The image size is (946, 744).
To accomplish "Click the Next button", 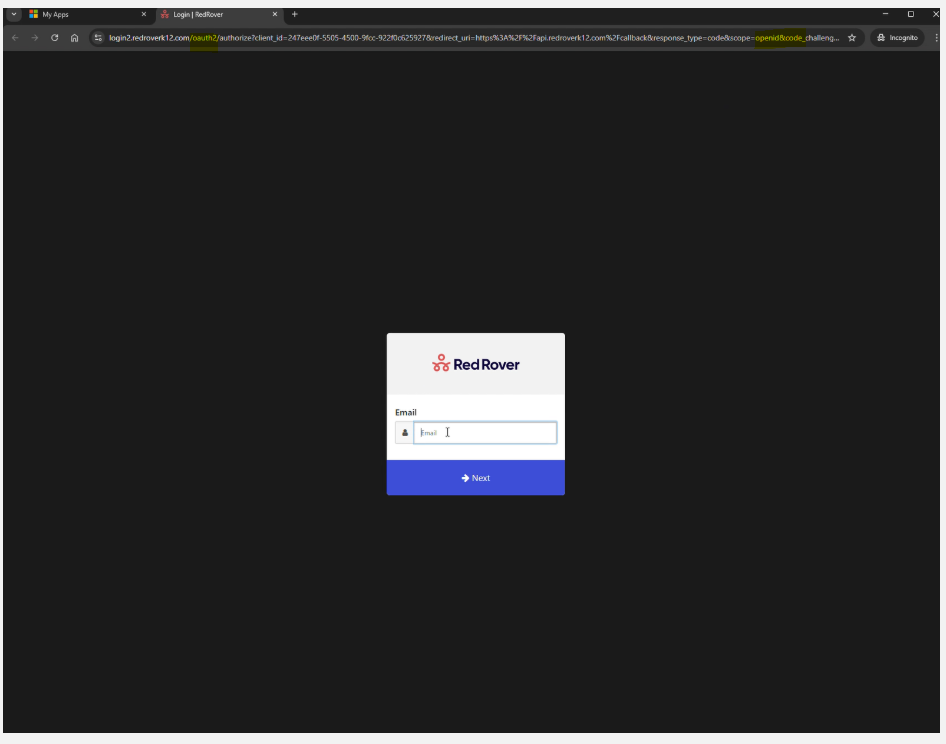I will point(476,478).
